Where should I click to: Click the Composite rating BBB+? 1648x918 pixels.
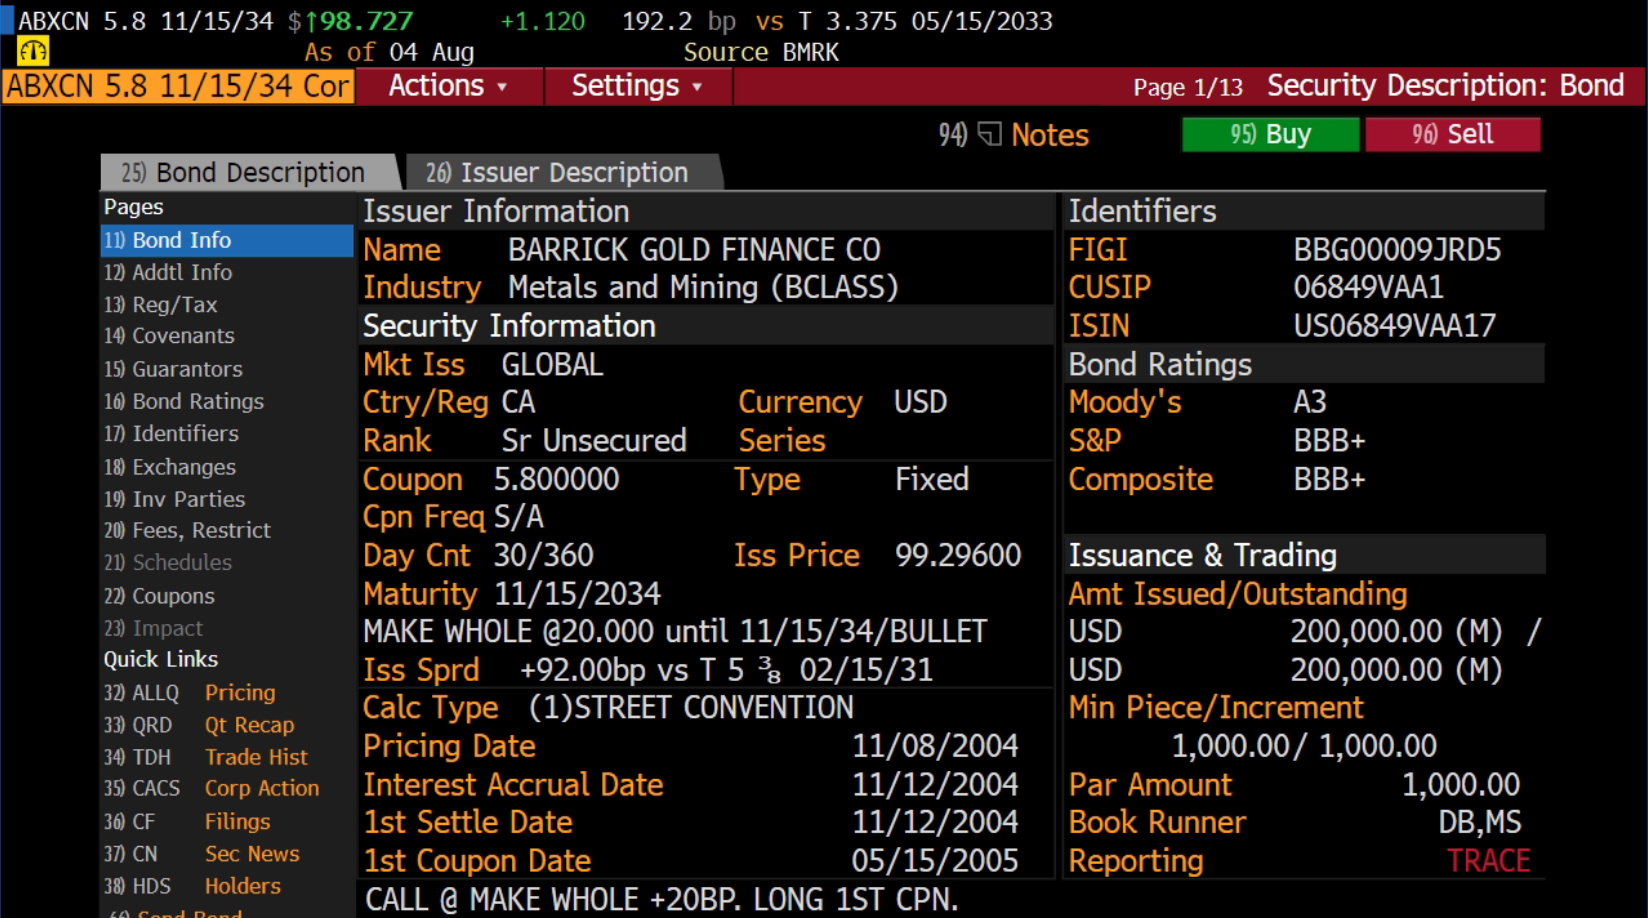coord(1329,480)
